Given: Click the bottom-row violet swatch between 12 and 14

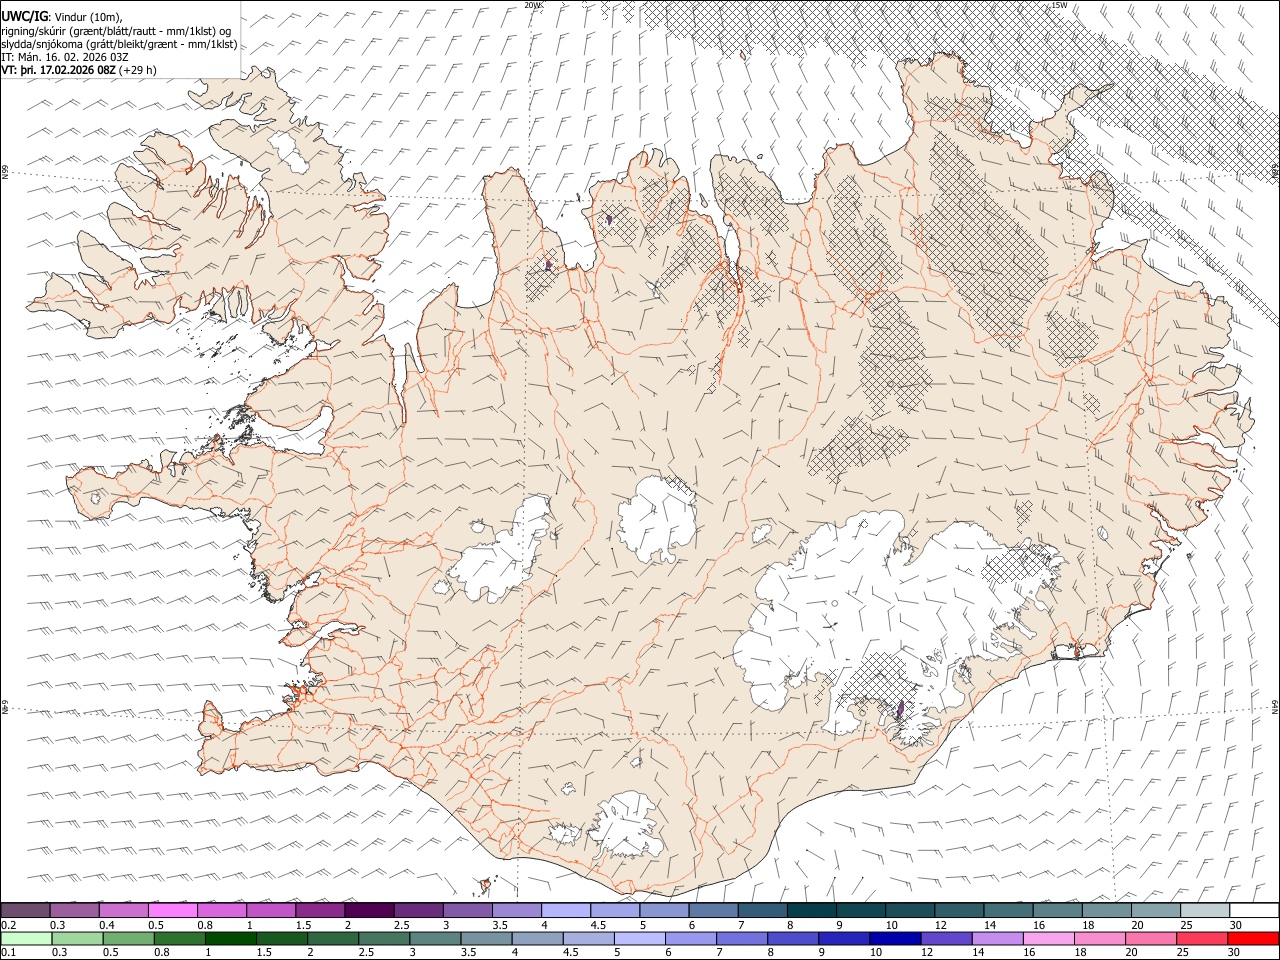Looking at the screenshot, I should pos(945,938).
